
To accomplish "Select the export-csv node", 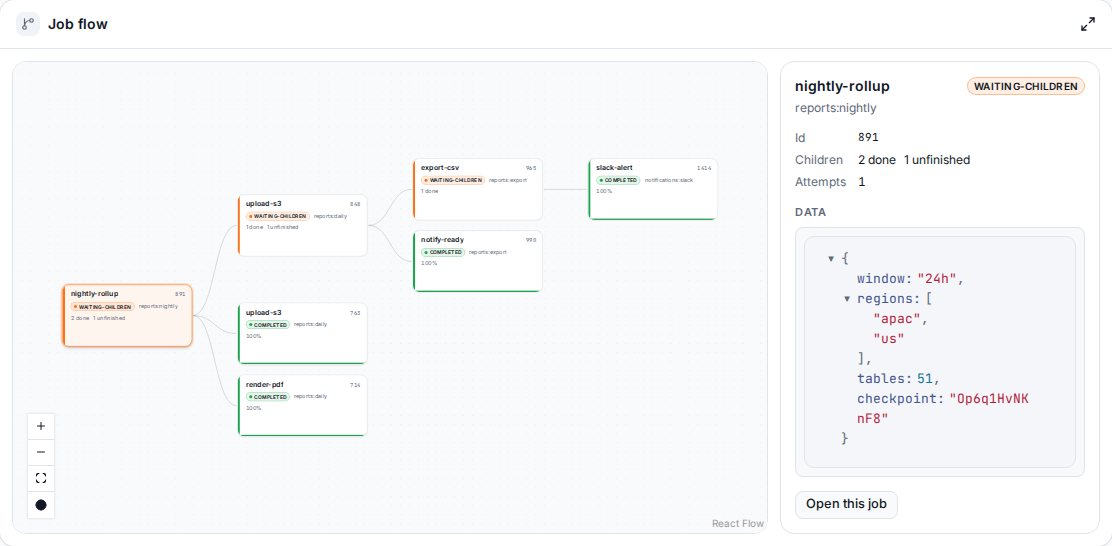I will coord(478,189).
